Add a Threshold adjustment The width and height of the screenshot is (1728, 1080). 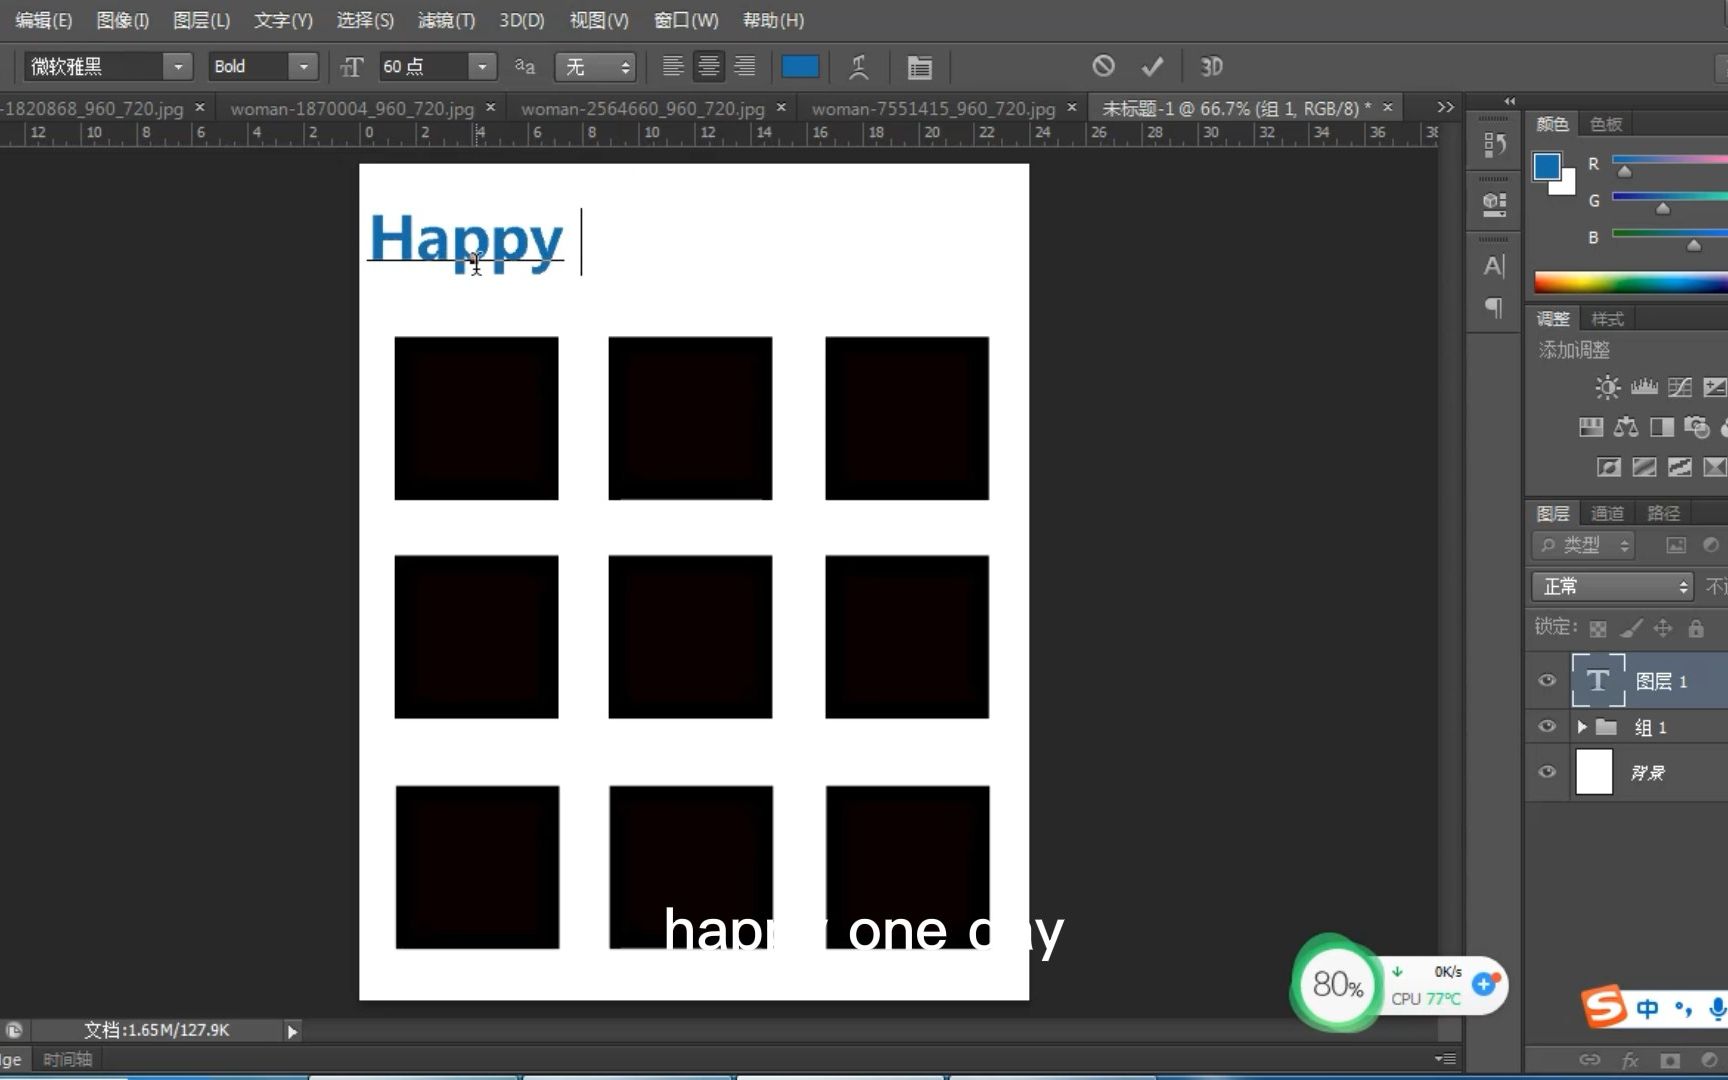pyautogui.click(x=1680, y=467)
